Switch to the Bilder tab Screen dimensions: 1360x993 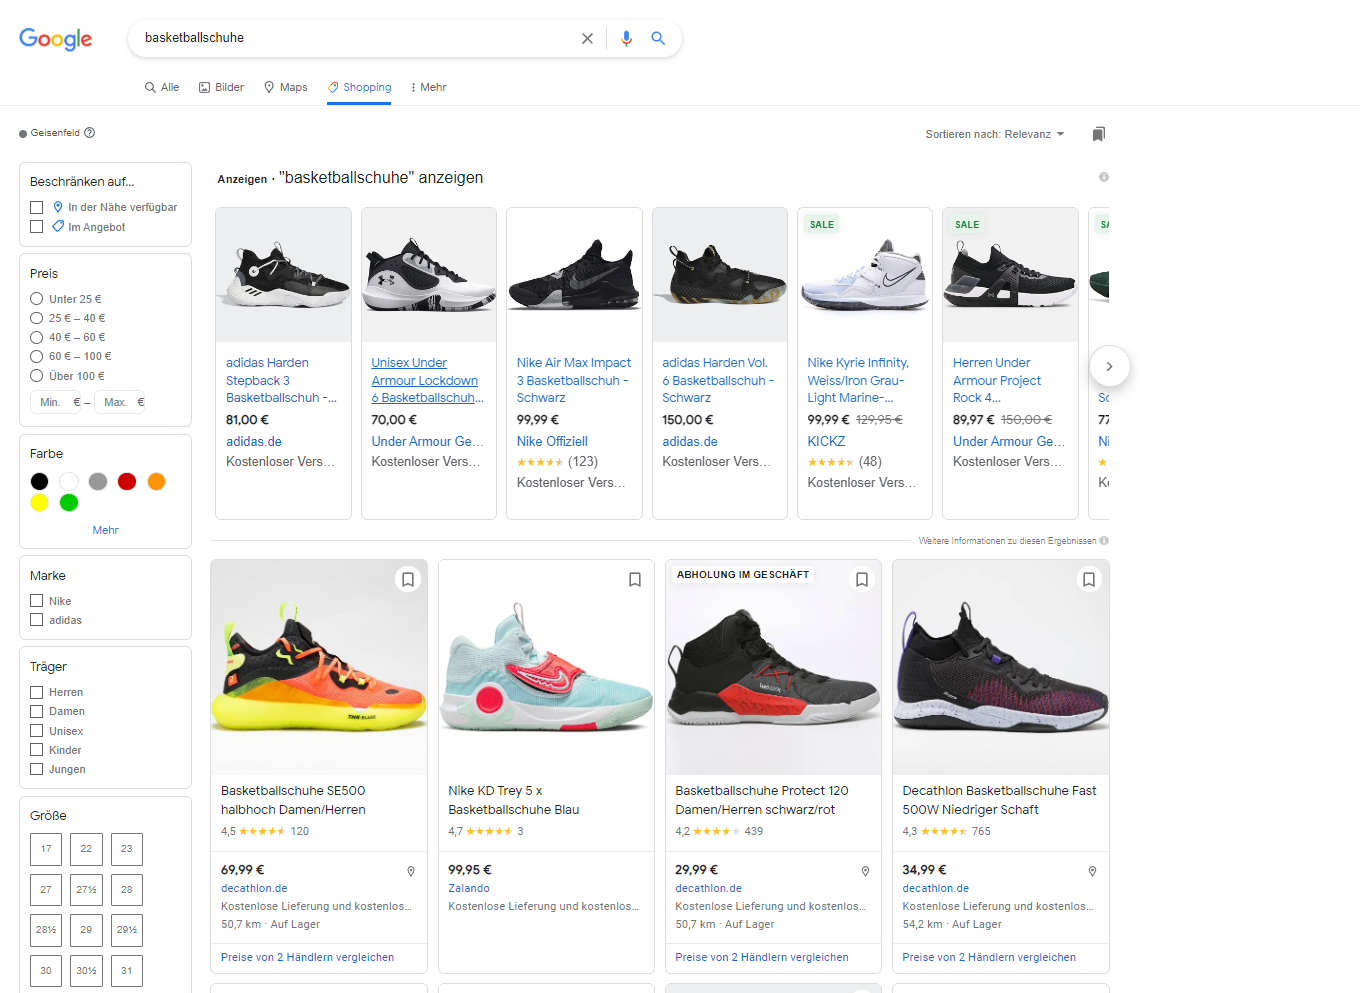click(221, 87)
